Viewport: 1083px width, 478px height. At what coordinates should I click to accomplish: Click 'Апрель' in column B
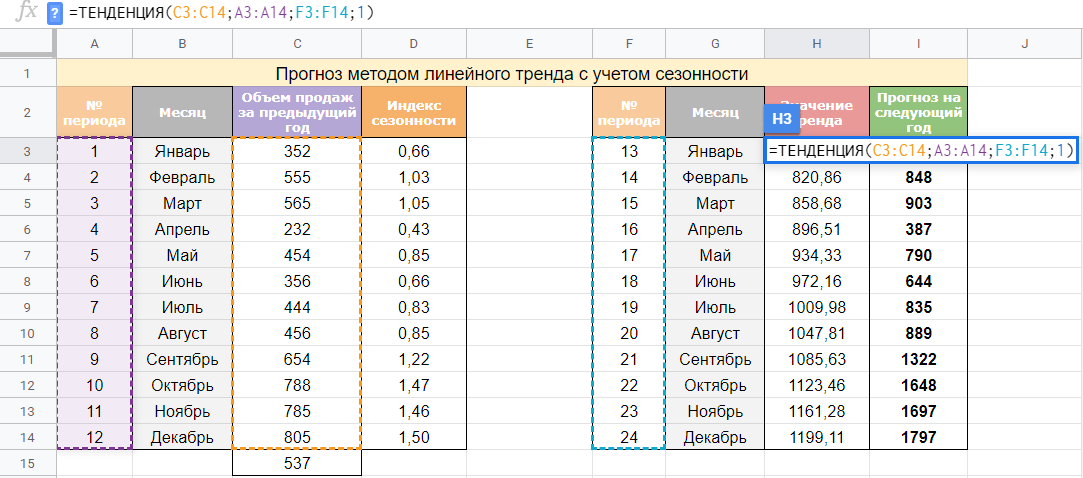tap(182, 229)
